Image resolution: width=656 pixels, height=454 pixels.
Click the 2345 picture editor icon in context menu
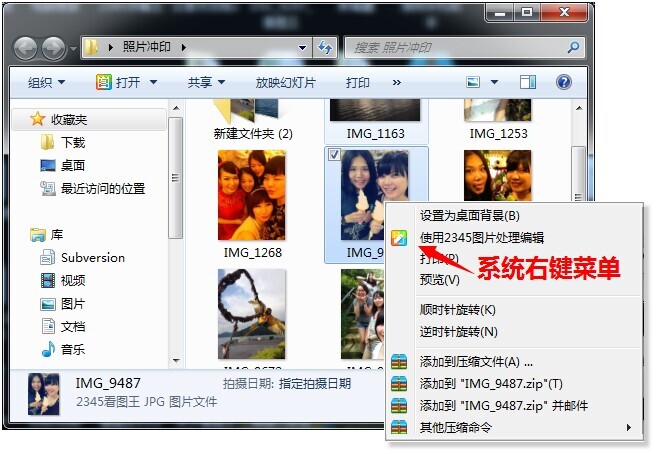point(400,237)
